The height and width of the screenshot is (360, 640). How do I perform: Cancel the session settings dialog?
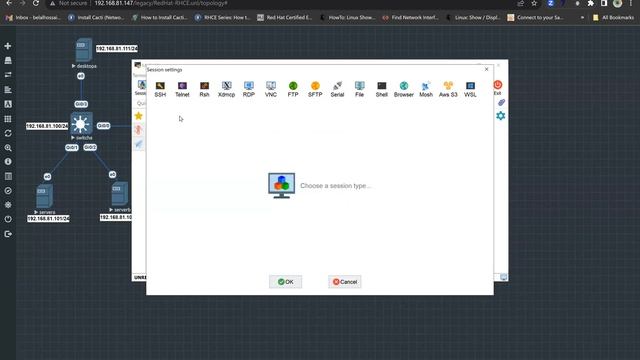344,282
